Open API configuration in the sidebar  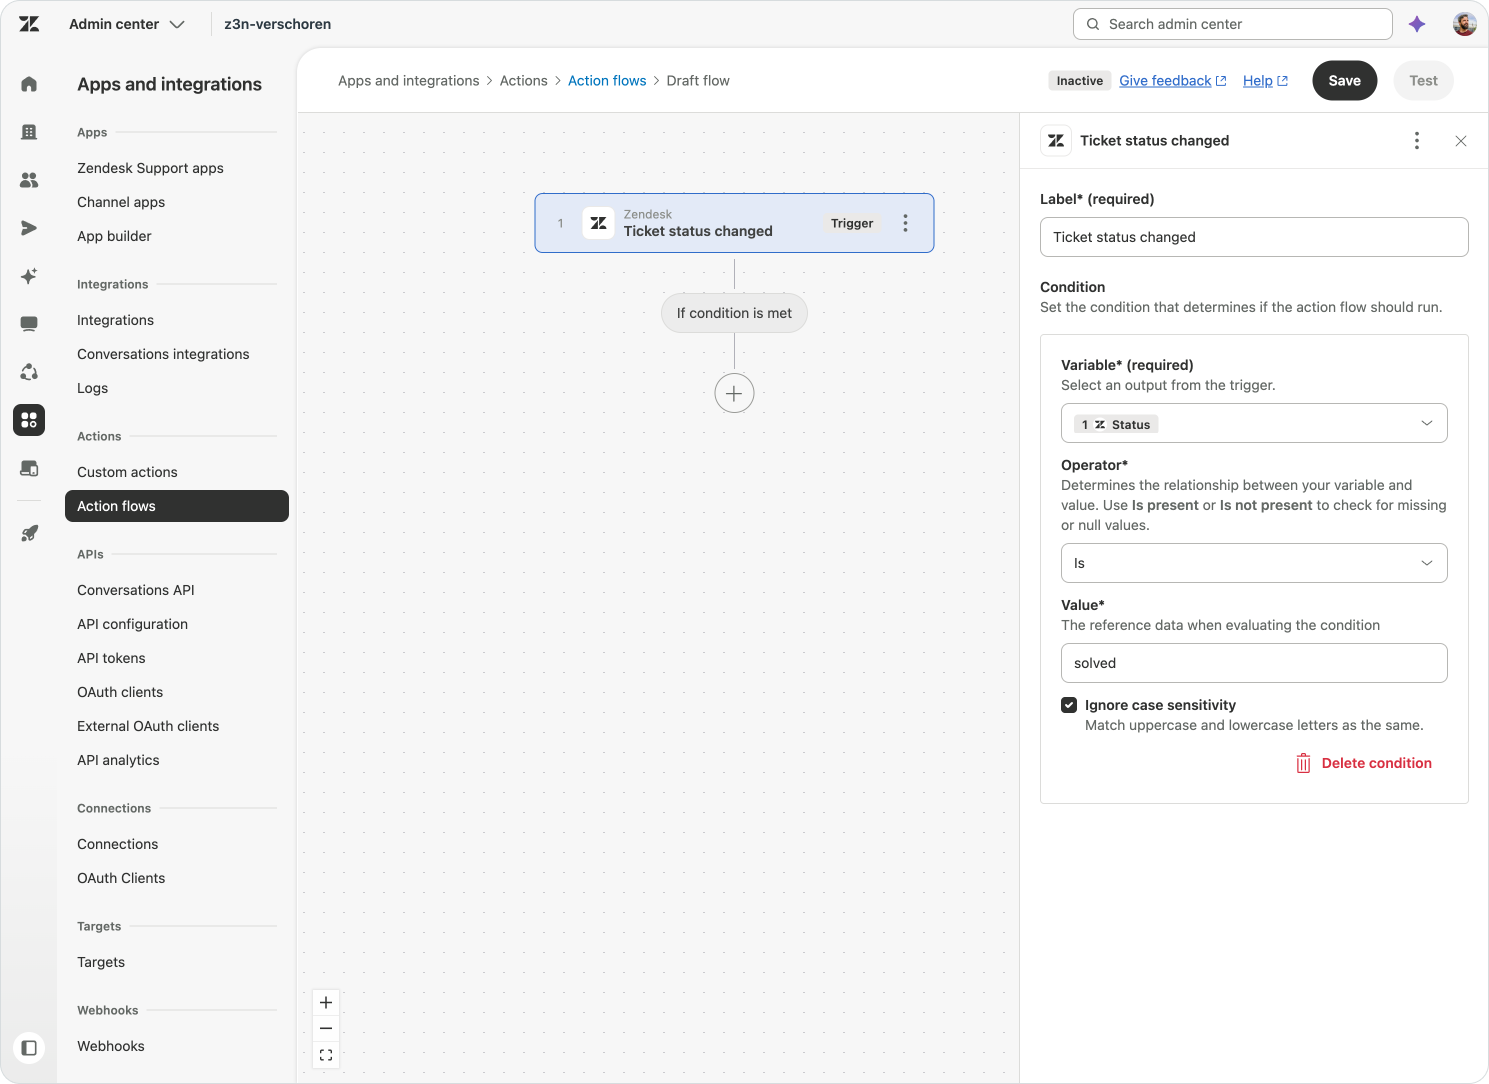pyautogui.click(x=132, y=624)
